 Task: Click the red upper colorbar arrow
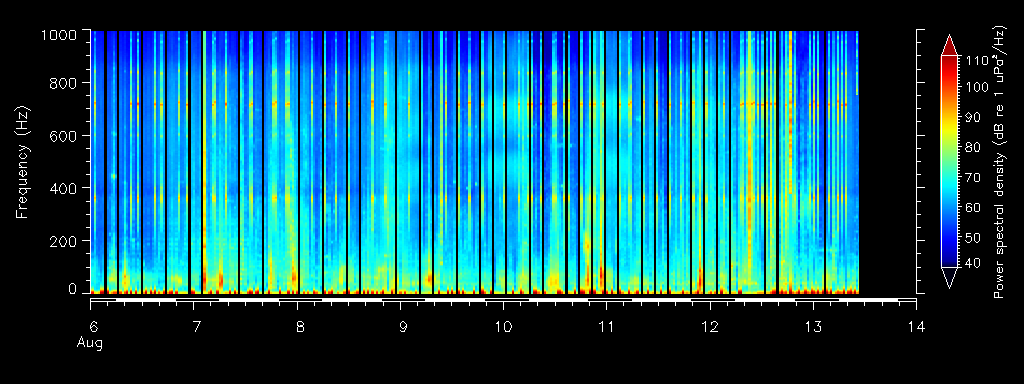pos(949,45)
